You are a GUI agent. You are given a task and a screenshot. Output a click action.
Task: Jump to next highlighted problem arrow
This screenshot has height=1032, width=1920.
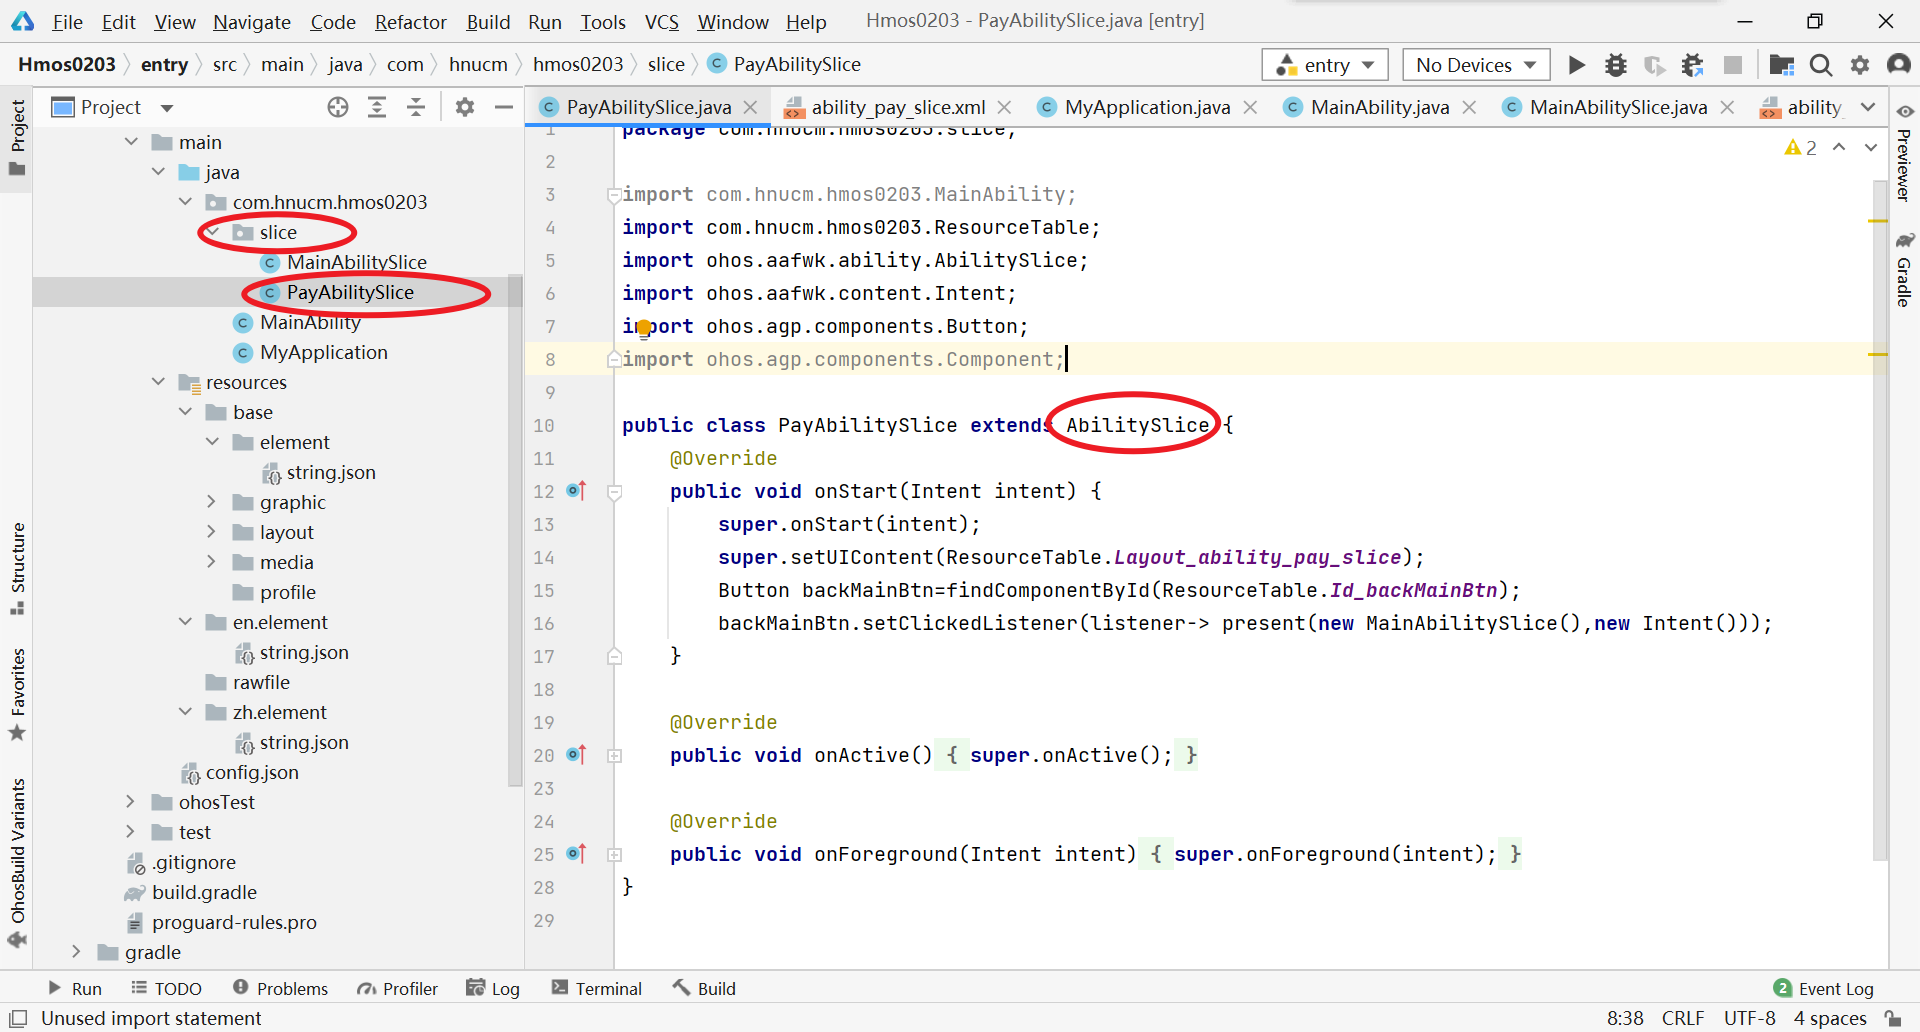1870,147
